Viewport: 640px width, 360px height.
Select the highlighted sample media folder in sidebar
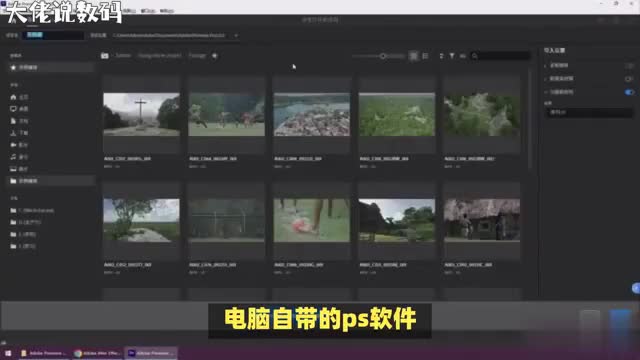click(x=51, y=180)
